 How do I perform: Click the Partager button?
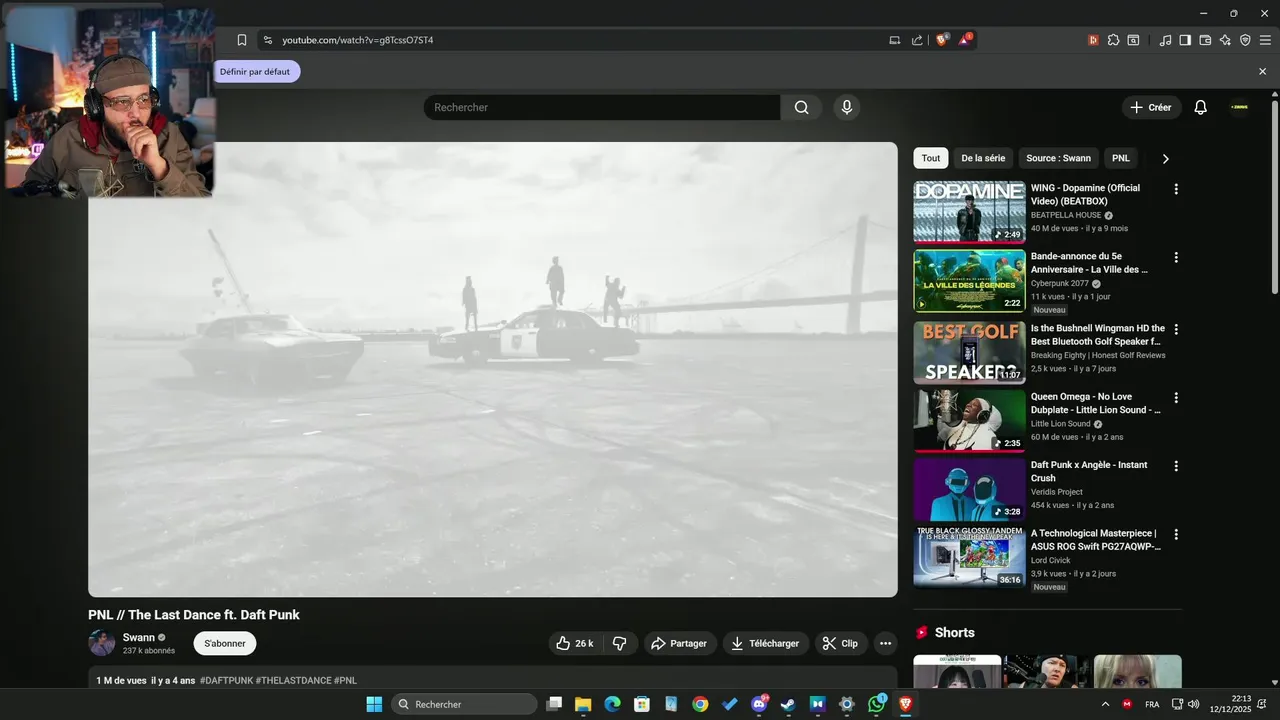pyautogui.click(x=680, y=643)
